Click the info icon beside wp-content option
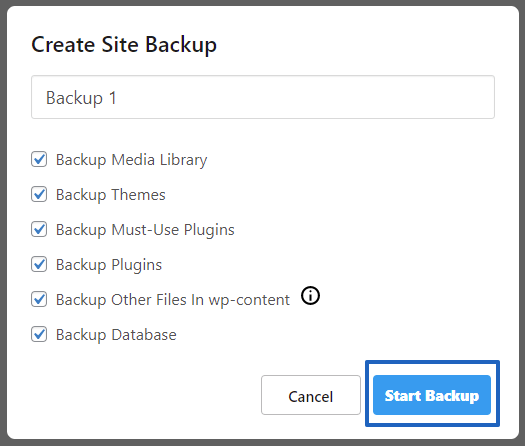 click(310, 296)
